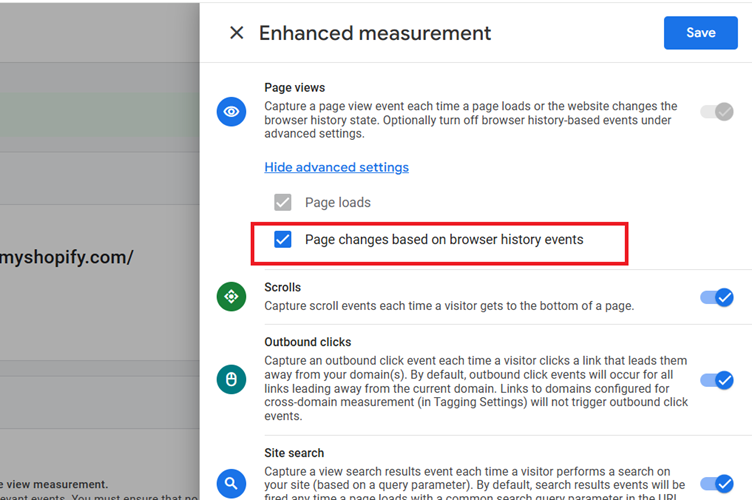Select the Page views heading
Image resolution: width=752 pixels, height=500 pixels.
coord(294,88)
